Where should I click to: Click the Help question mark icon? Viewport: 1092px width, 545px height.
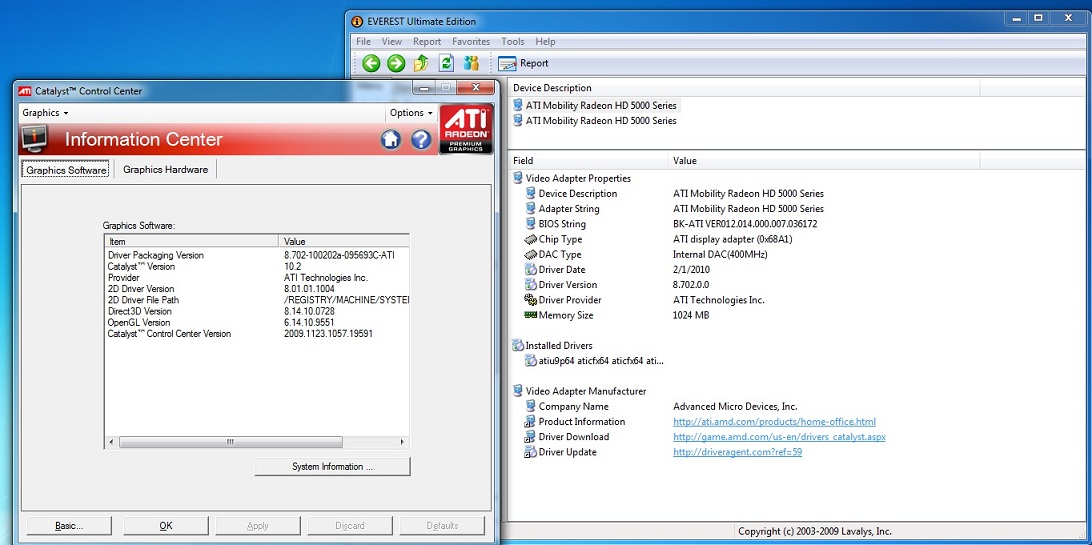[421, 139]
